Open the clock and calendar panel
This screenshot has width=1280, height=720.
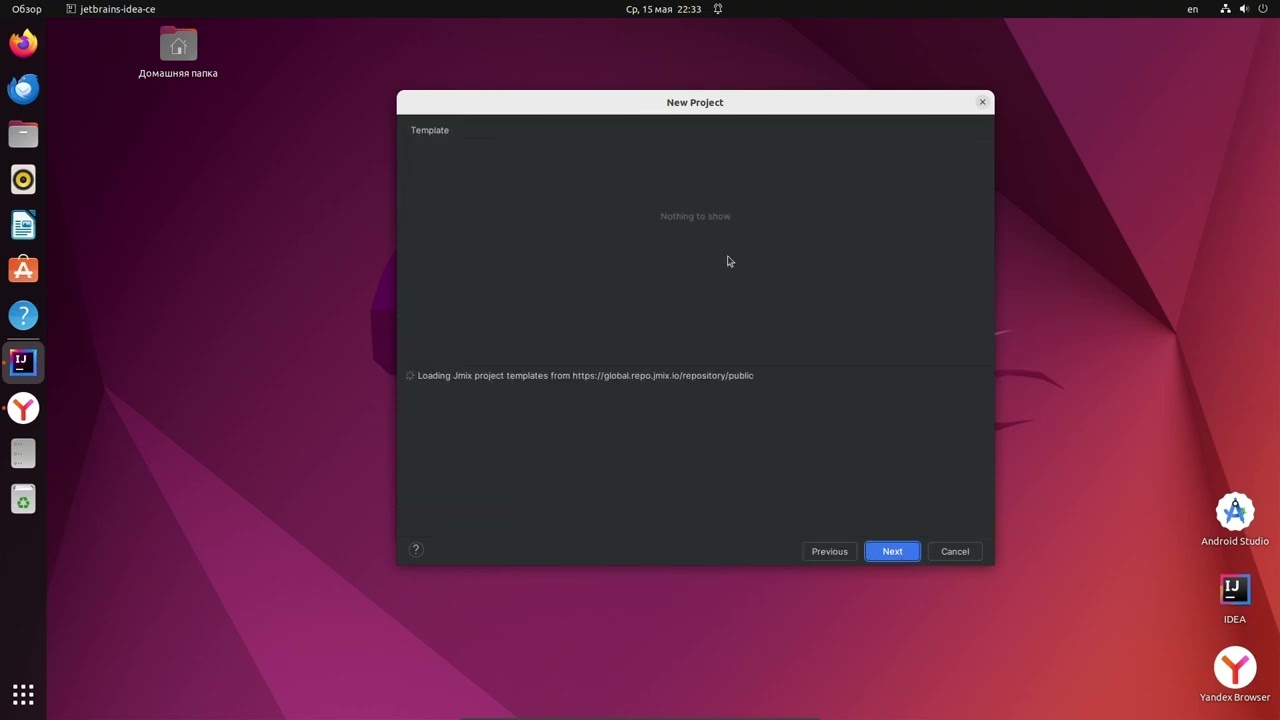664,9
